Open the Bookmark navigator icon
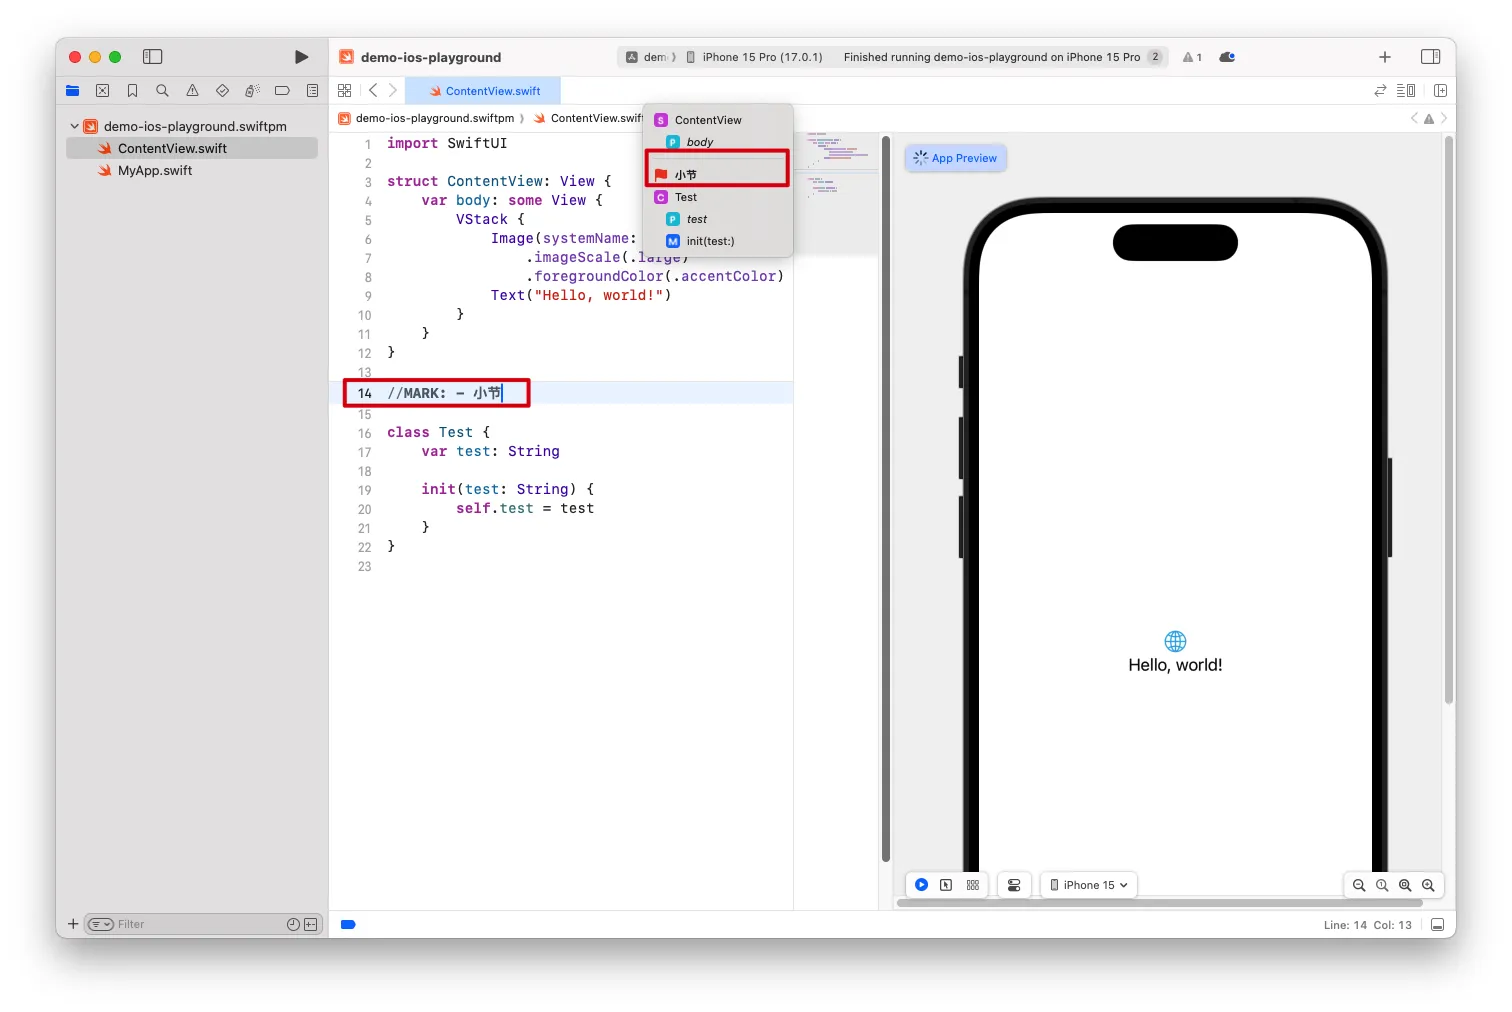Viewport: 1512px width, 1012px height. pyautogui.click(x=132, y=91)
